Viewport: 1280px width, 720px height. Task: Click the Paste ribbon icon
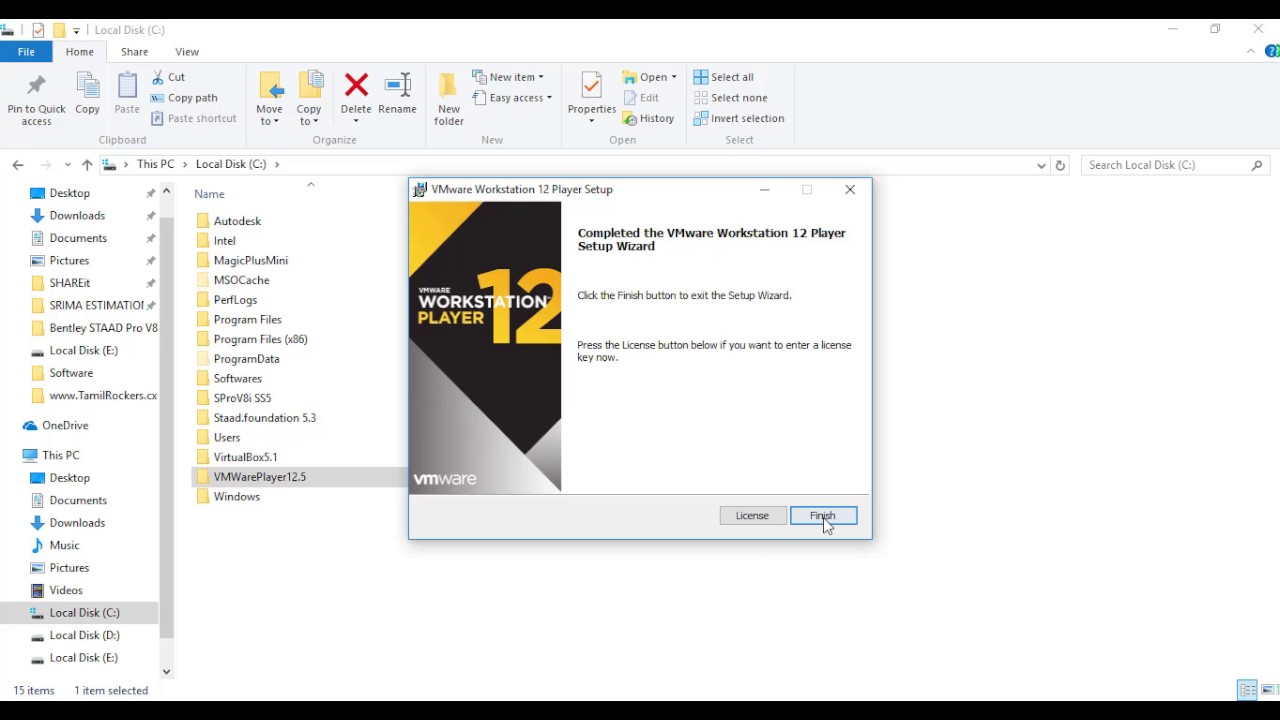click(127, 94)
